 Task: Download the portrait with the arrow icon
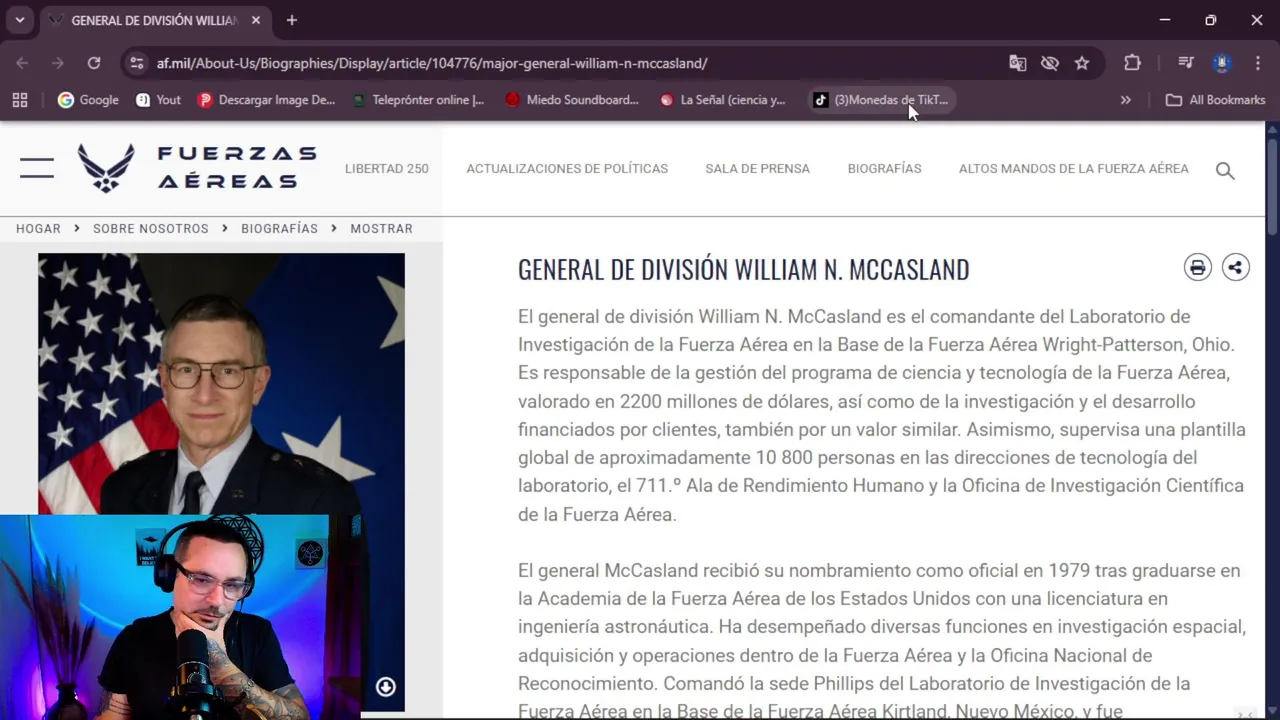point(385,686)
